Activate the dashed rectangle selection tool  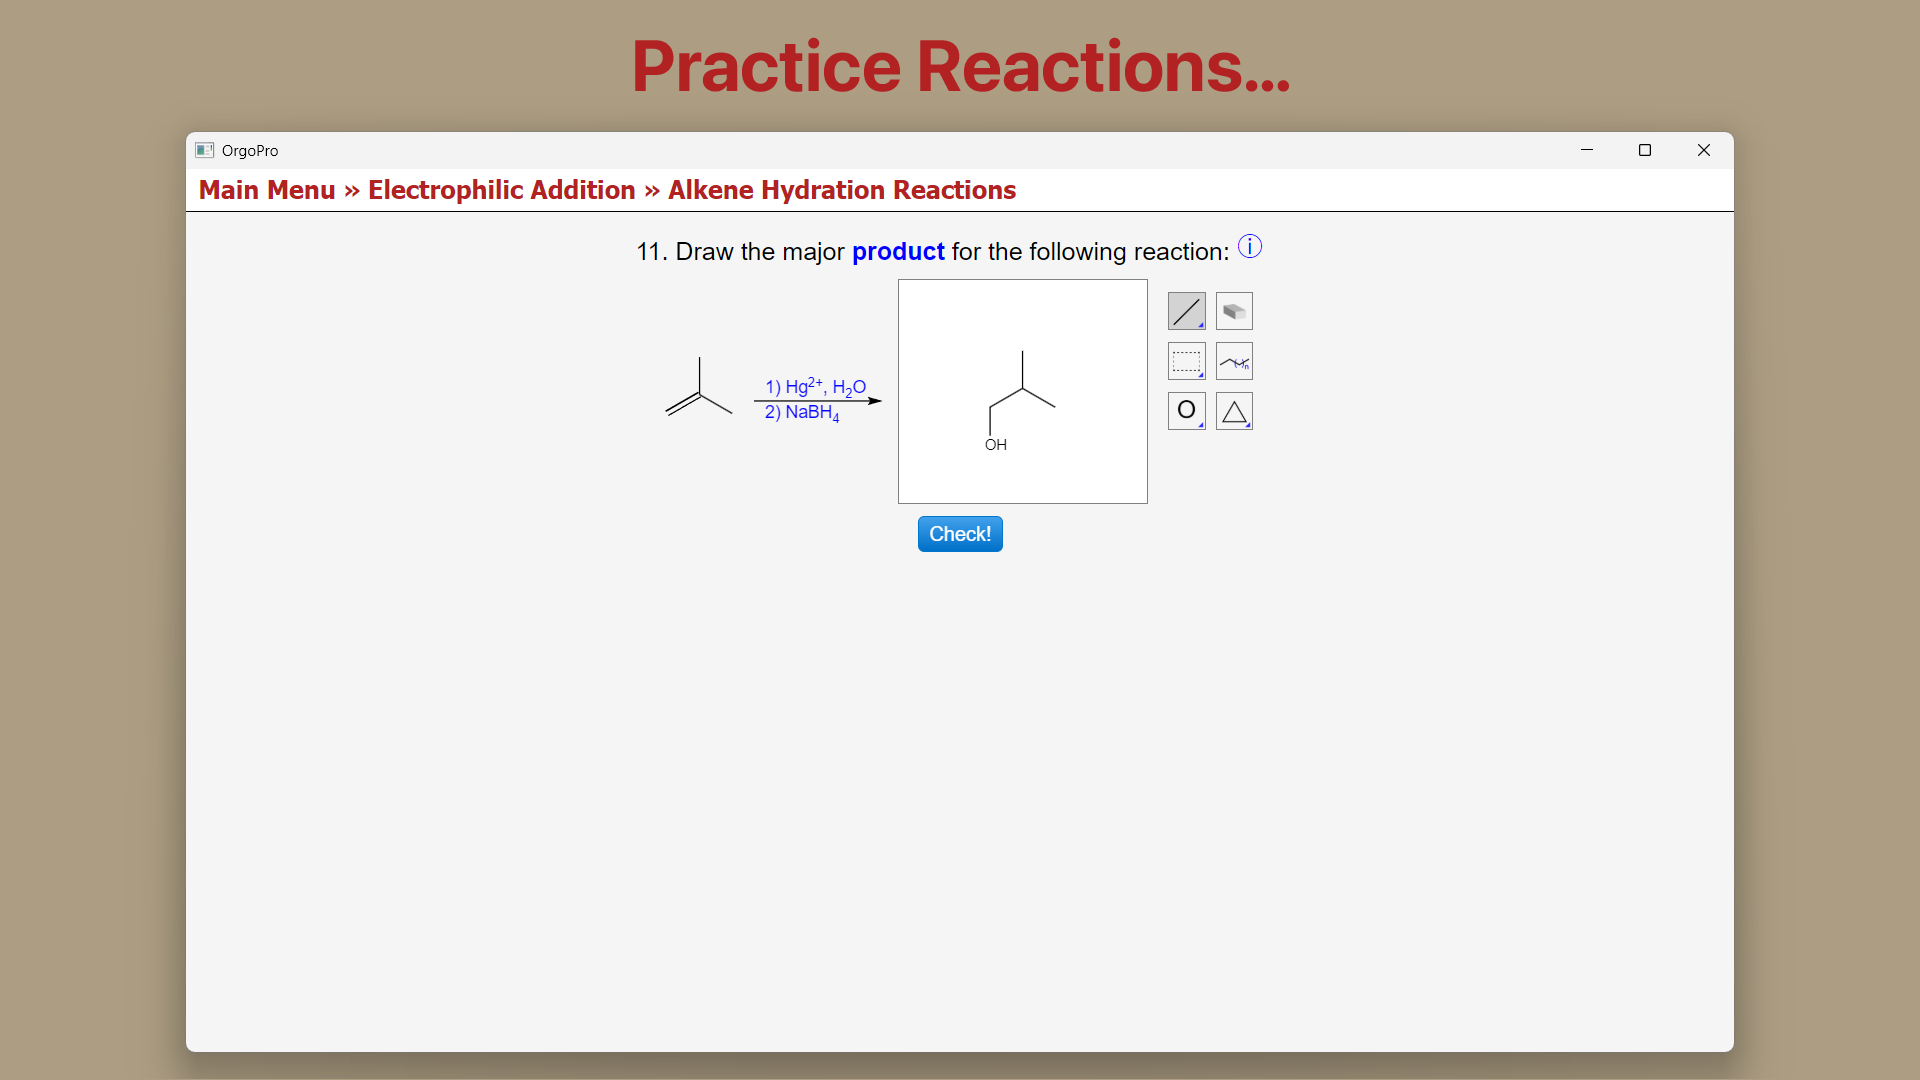click(x=1186, y=361)
